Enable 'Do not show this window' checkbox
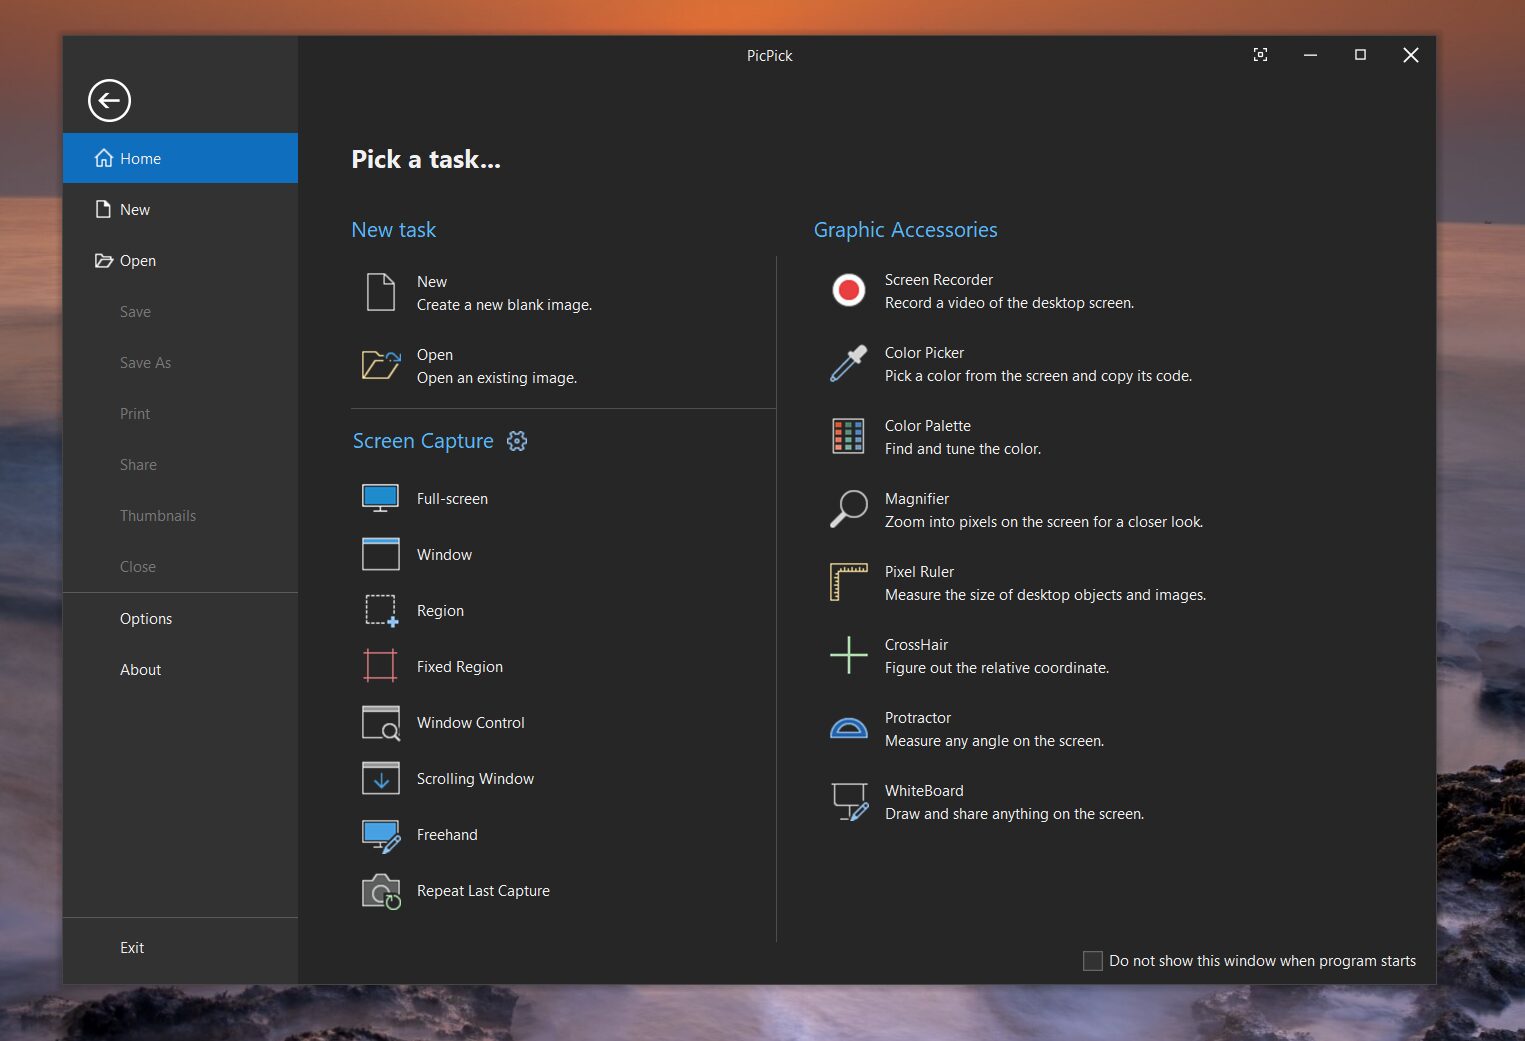Image resolution: width=1525 pixels, height=1041 pixels. (x=1093, y=961)
